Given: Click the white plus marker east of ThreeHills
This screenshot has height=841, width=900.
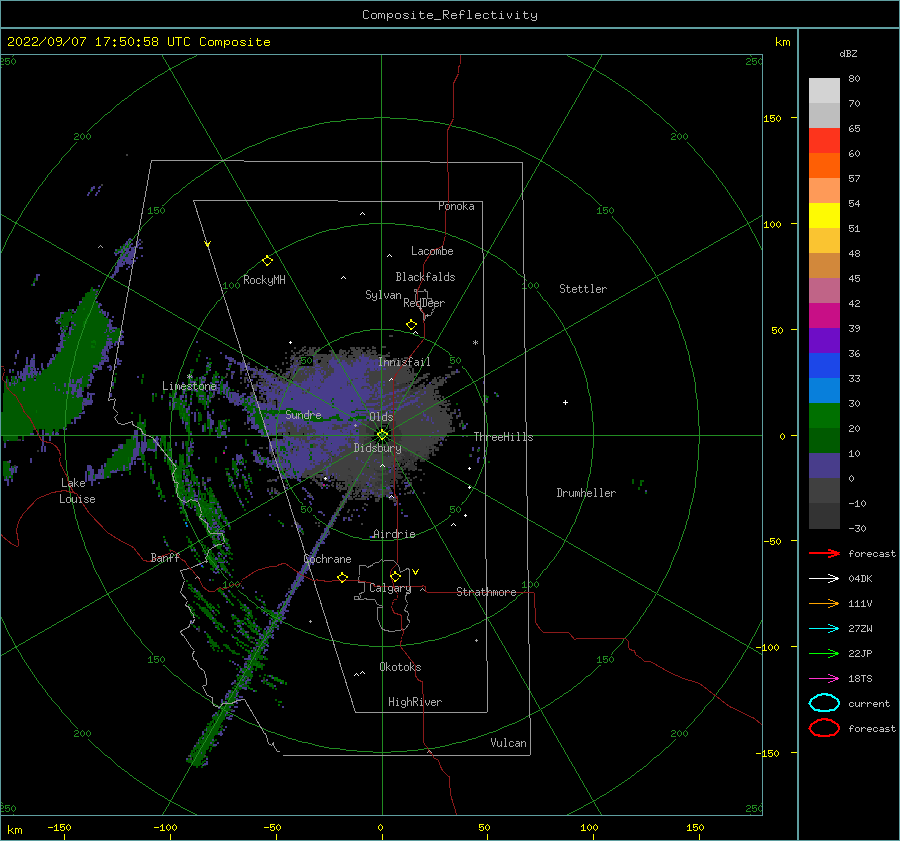Looking at the screenshot, I should pyautogui.click(x=565, y=402).
